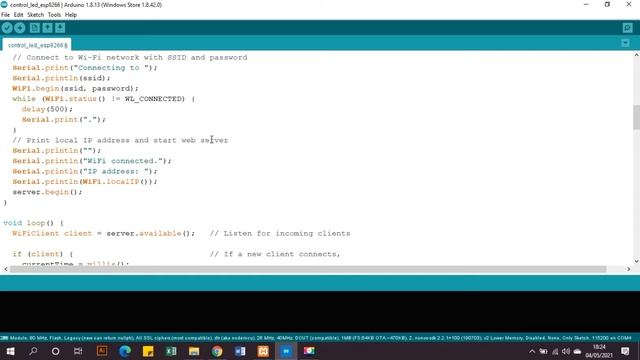
Task: Click the Arduino application icon in title bar
Action: [4, 4]
